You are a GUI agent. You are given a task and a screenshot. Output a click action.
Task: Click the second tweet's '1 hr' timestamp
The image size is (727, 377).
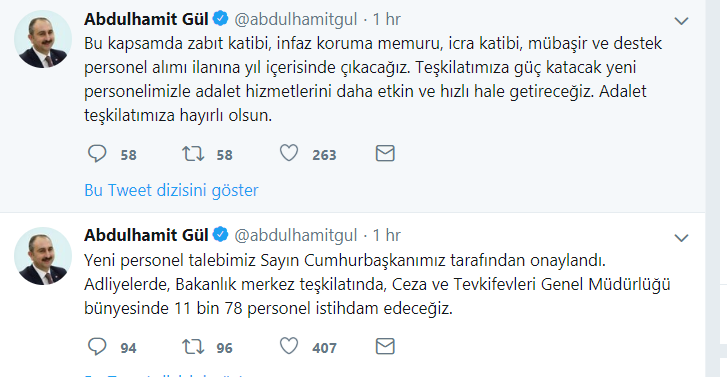(x=386, y=236)
